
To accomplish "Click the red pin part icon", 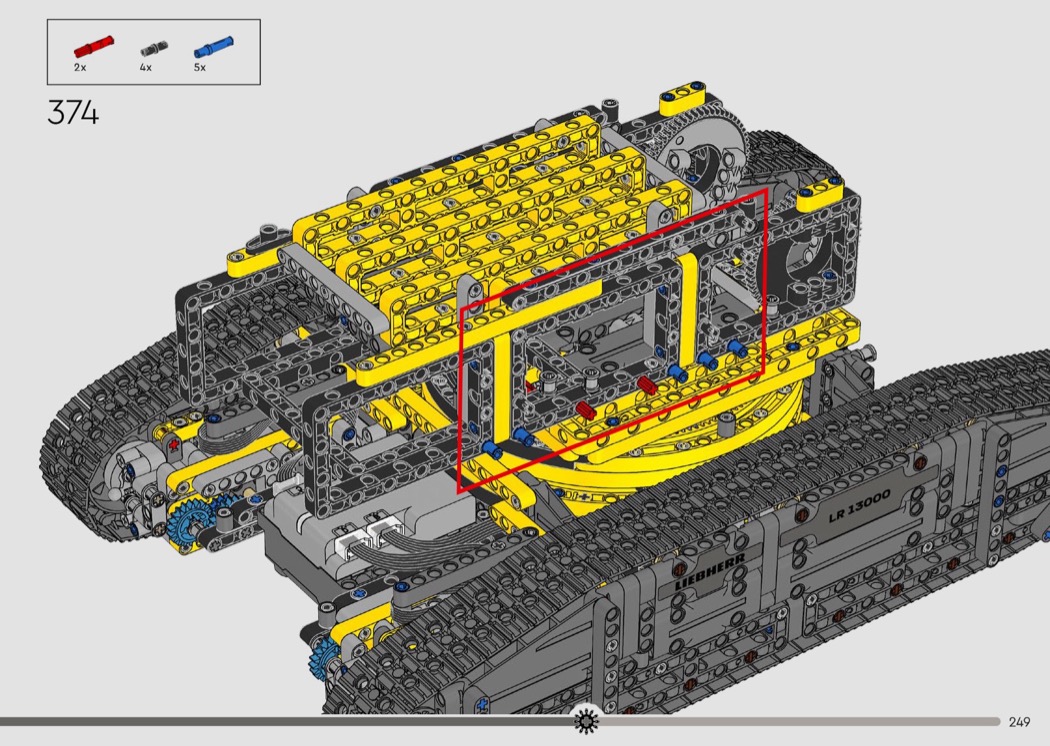I will tap(94, 46).
